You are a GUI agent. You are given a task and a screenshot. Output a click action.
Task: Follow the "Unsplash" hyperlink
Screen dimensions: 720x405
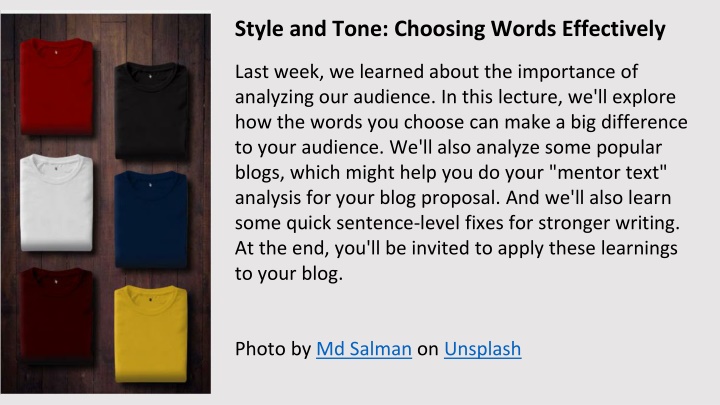(482, 350)
